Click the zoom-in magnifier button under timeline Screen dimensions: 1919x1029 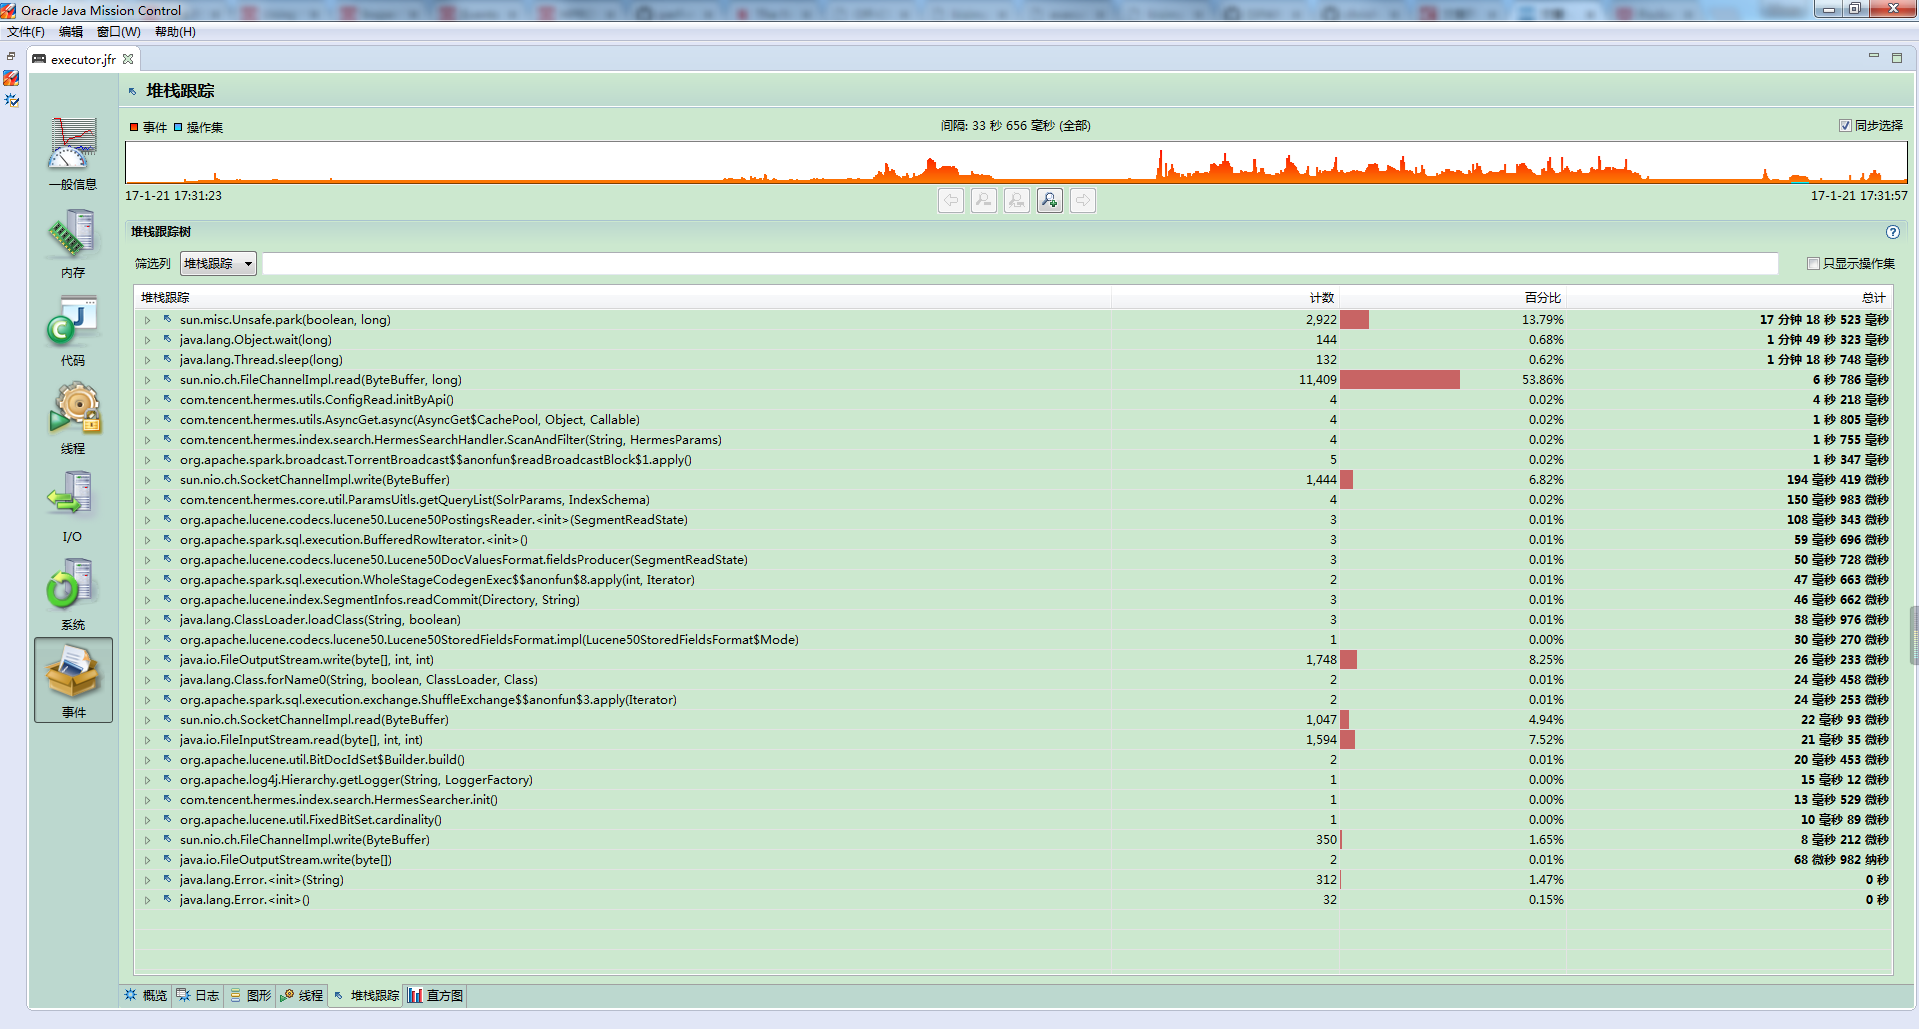(1049, 201)
